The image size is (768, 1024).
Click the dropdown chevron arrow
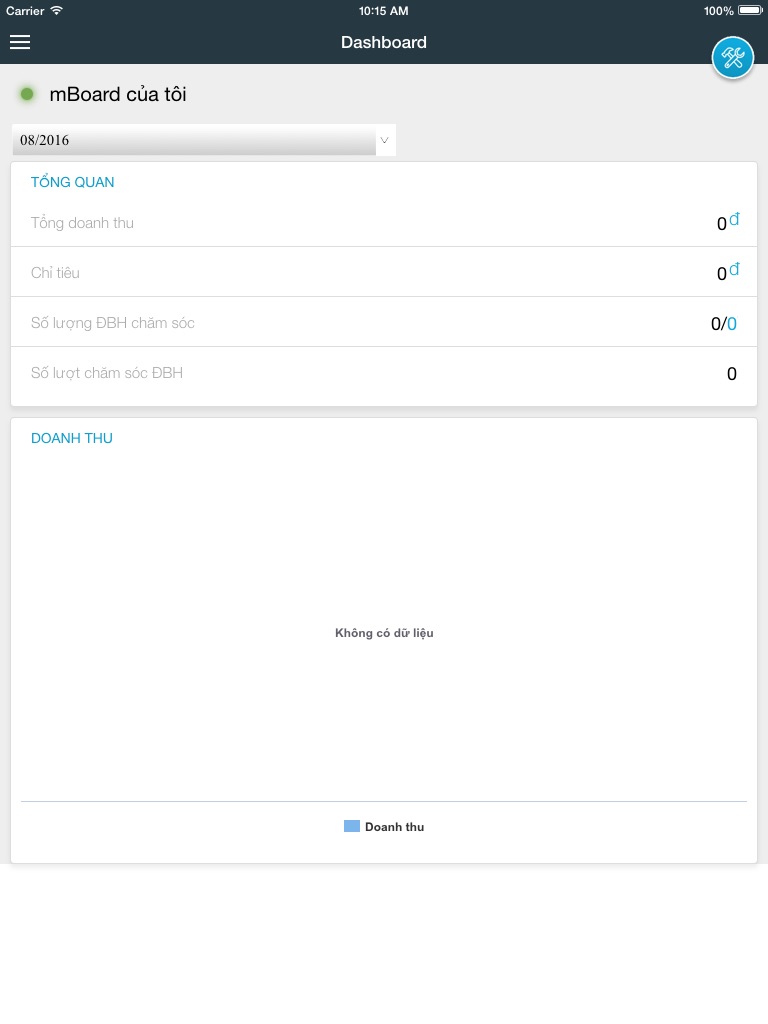point(385,140)
